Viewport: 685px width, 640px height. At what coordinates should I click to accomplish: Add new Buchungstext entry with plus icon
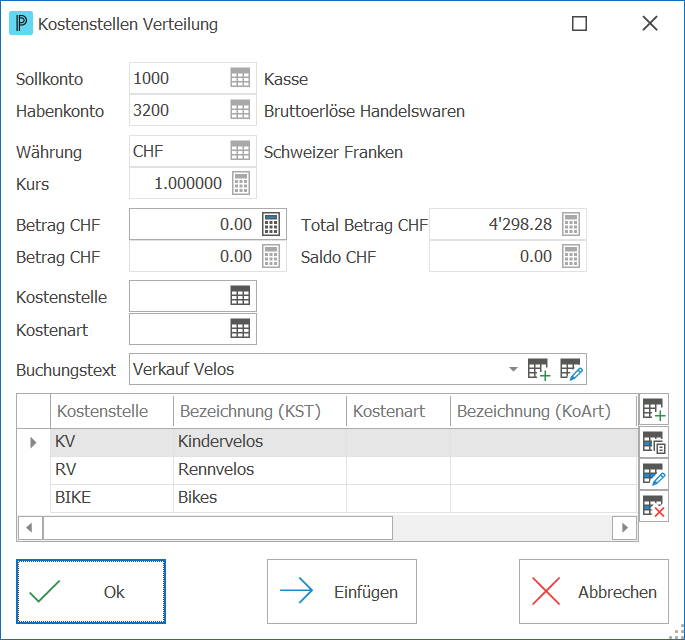click(539, 370)
